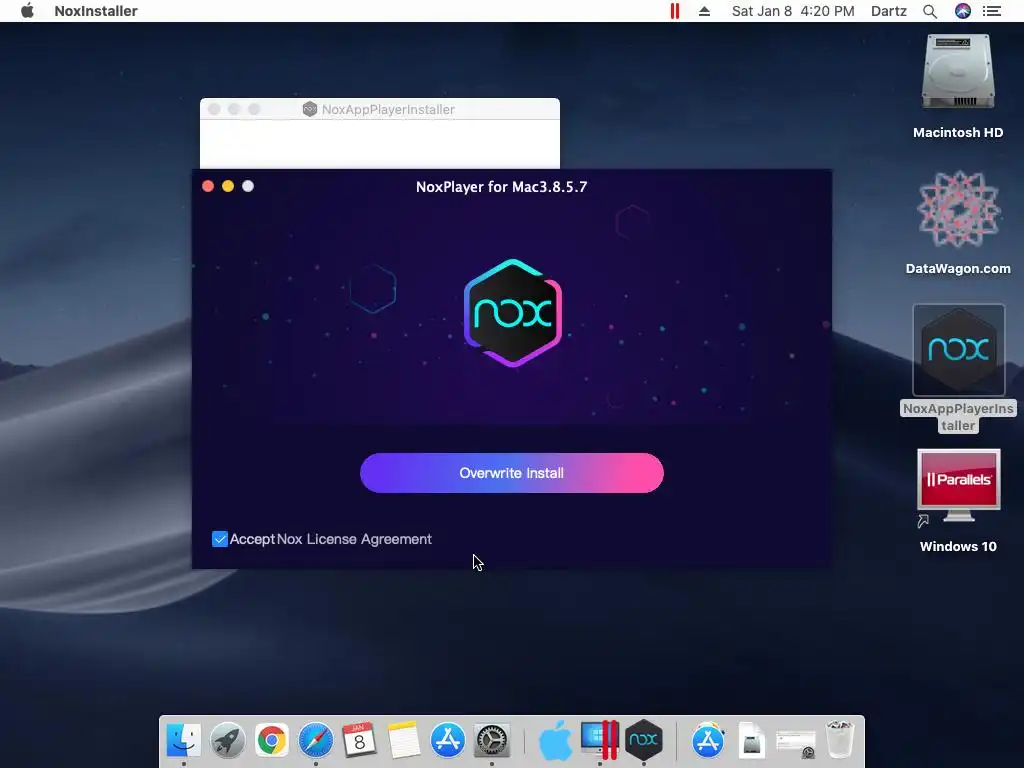1024x768 pixels.
Task: Click the Overwrite Install button
Action: click(x=511, y=473)
